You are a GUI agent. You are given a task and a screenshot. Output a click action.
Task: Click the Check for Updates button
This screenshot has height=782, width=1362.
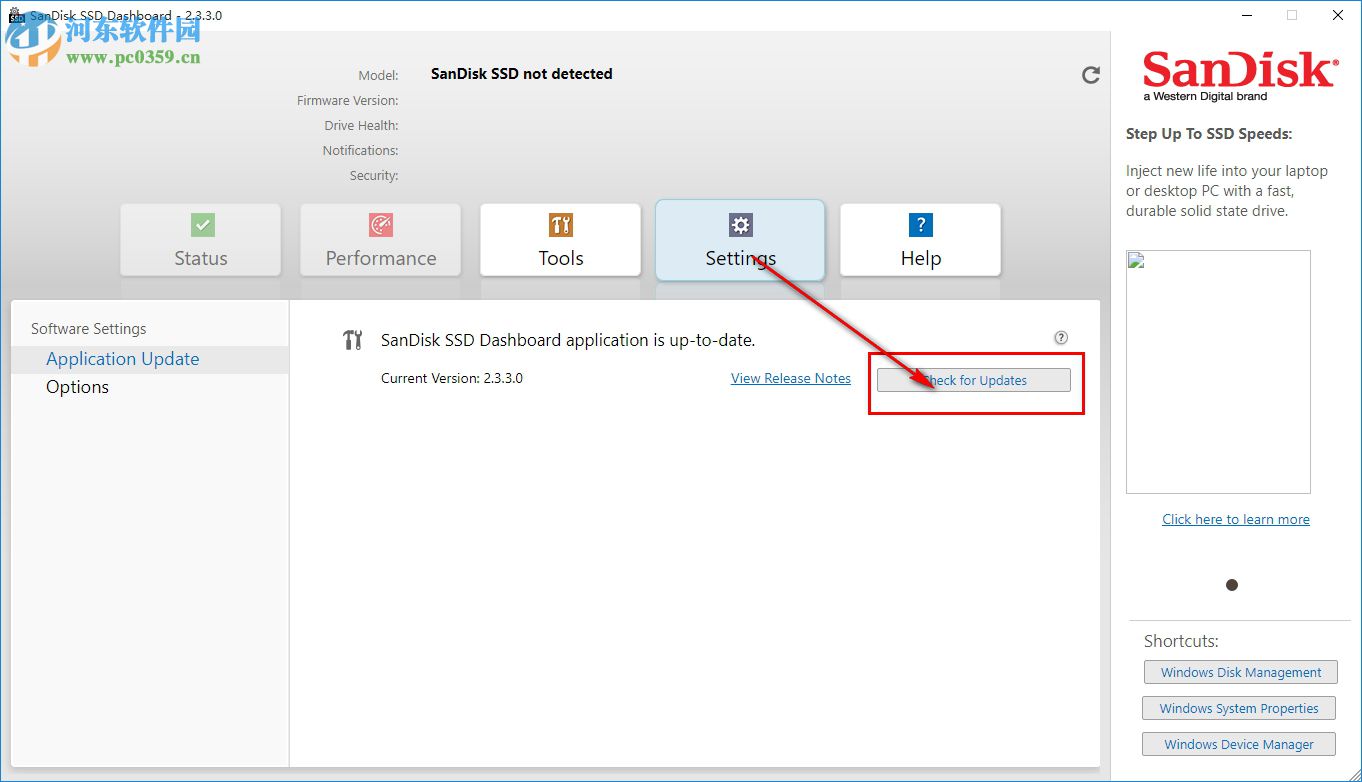(x=974, y=380)
